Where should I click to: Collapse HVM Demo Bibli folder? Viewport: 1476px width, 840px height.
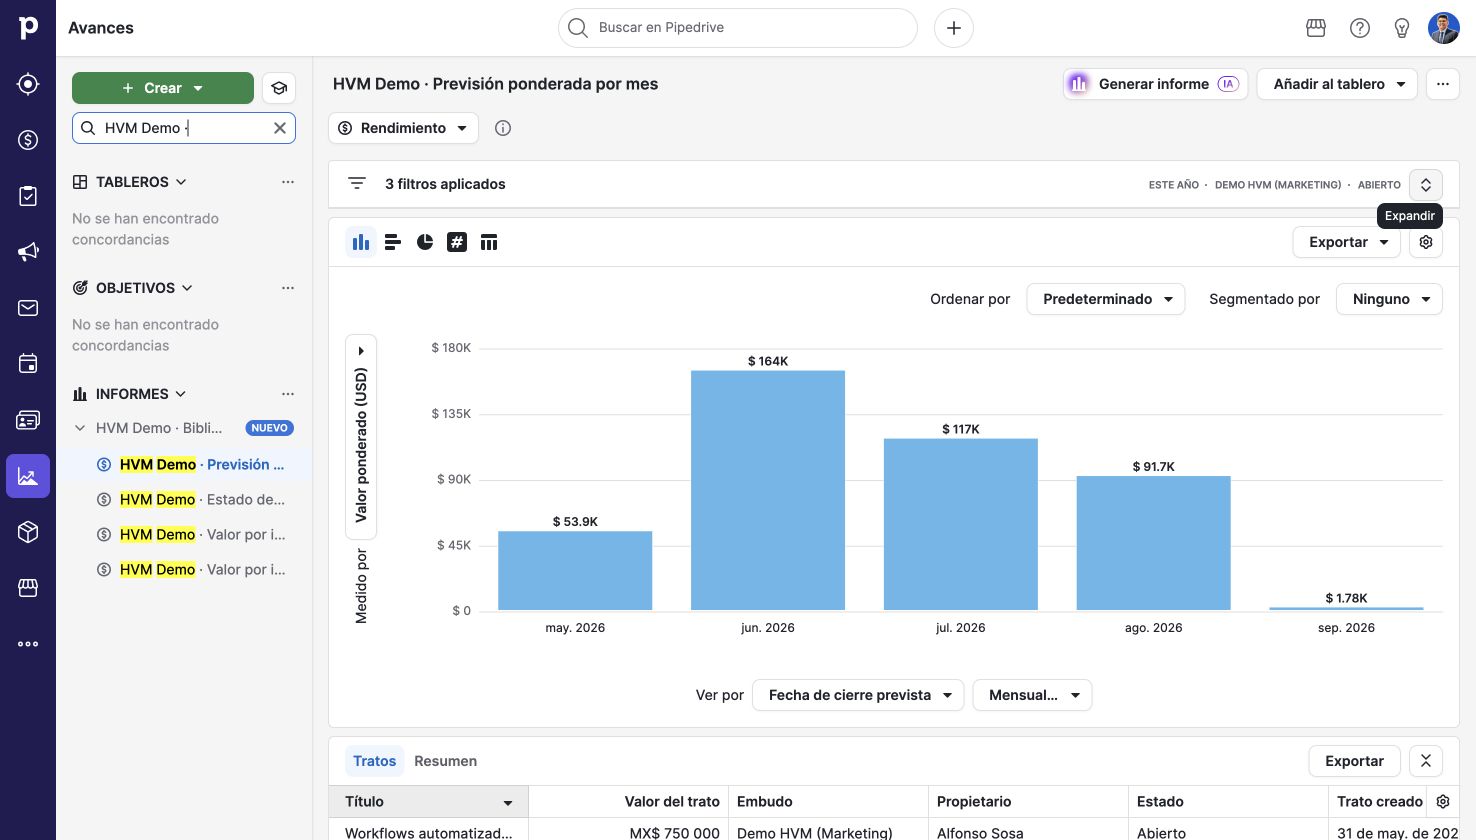[x=80, y=428]
